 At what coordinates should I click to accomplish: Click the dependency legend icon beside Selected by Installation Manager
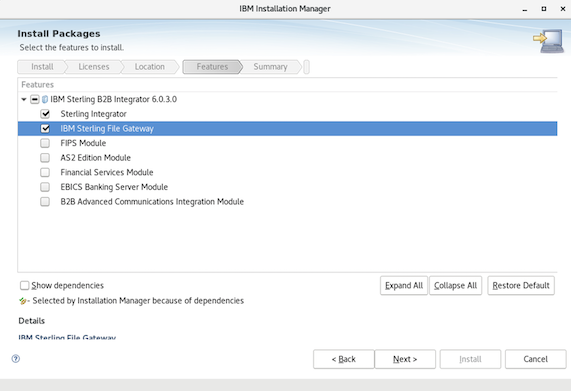(x=23, y=301)
